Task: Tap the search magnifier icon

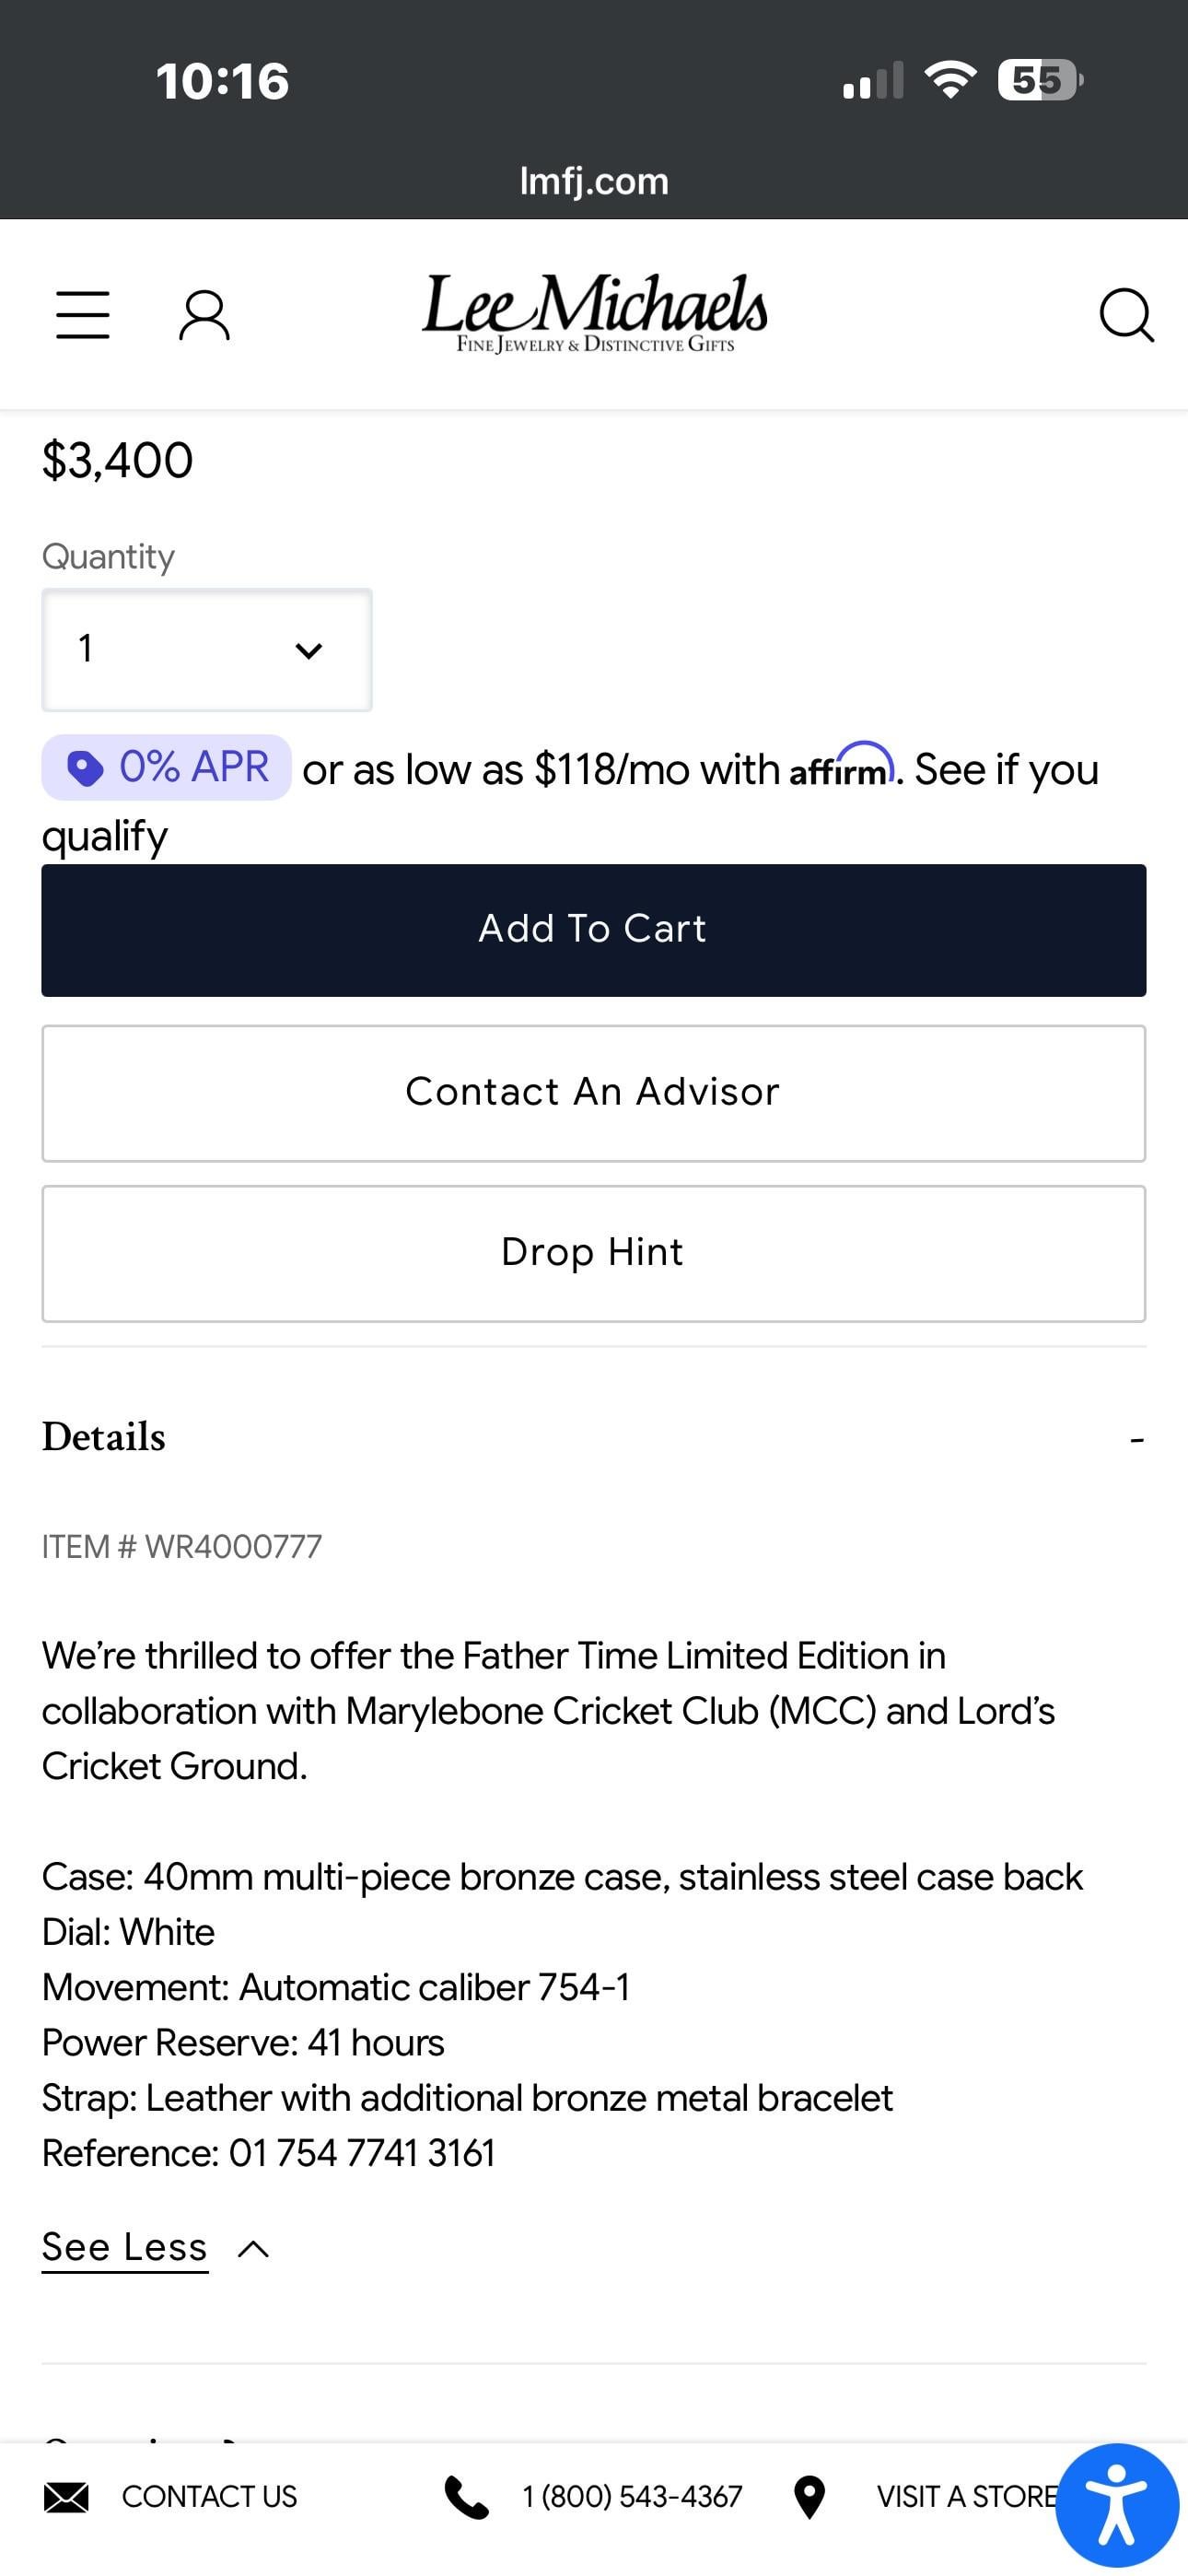Action: 1126,316
